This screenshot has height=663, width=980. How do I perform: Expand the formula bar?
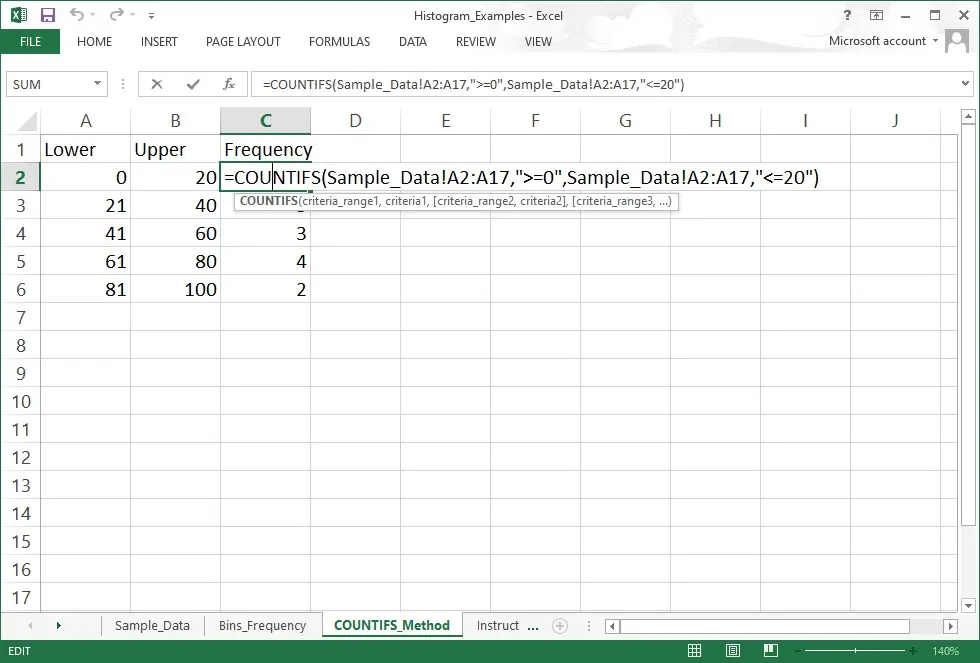pyautogui.click(x=966, y=84)
